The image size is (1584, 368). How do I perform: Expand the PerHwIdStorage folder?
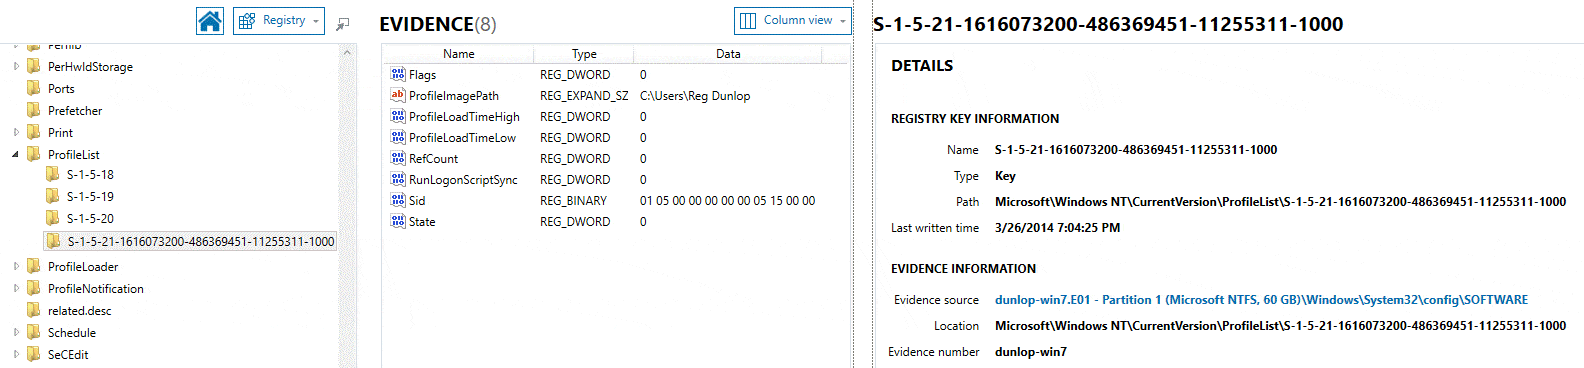point(16,67)
